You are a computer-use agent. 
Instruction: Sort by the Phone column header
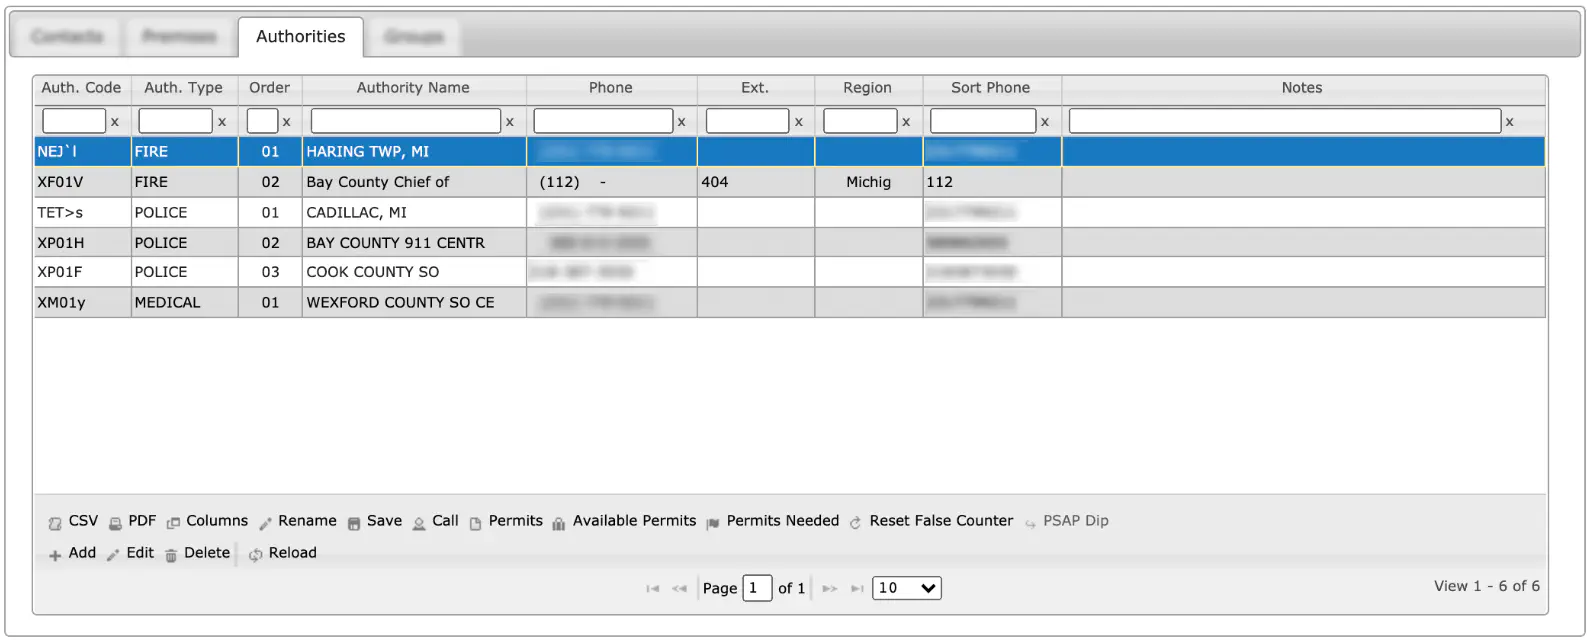point(611,88)
